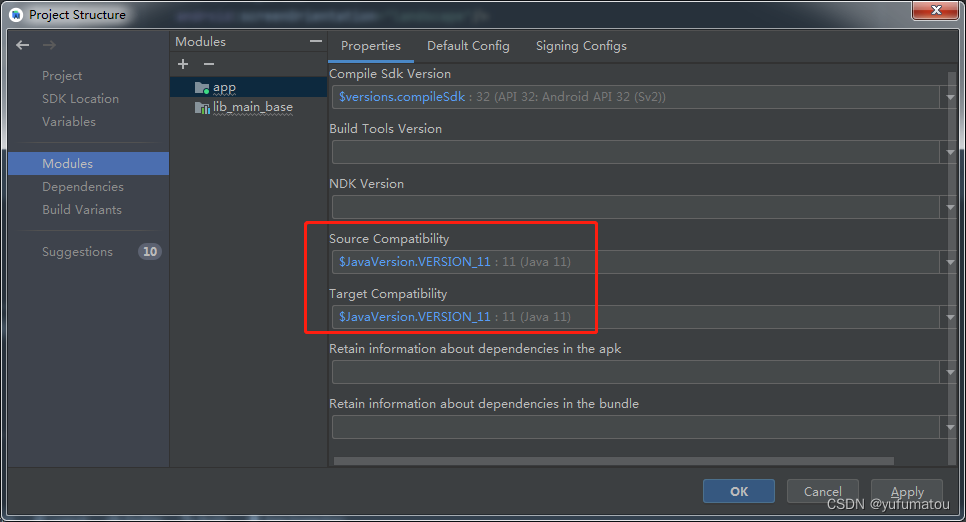Click the horizontal scrollbar in properties
The image size is (966, 522).
click(x=614, y=461)
